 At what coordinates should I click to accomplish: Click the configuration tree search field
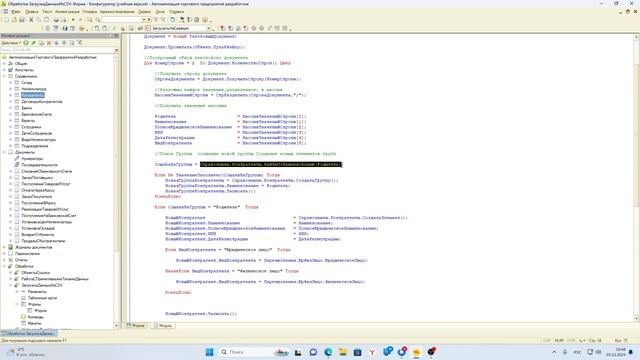(x=57, y=50)
